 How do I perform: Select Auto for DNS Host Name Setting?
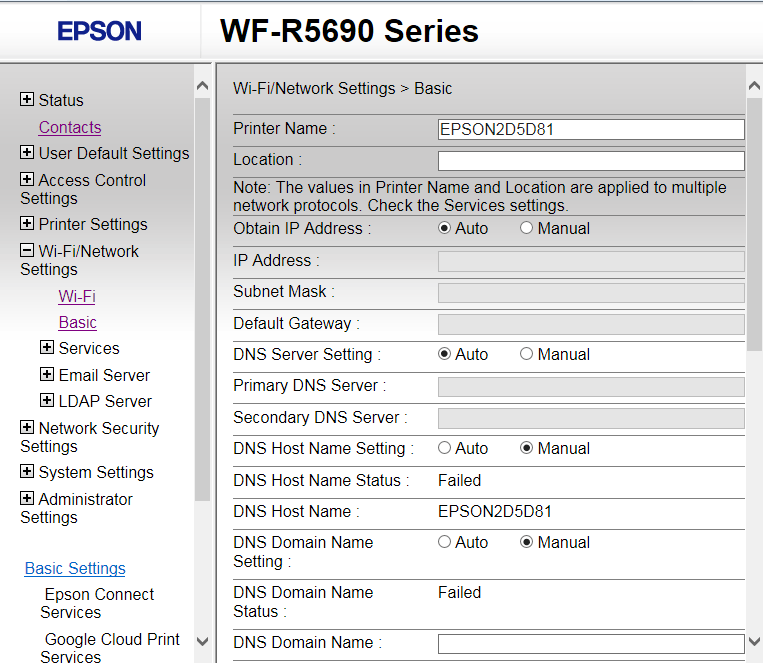444,449
